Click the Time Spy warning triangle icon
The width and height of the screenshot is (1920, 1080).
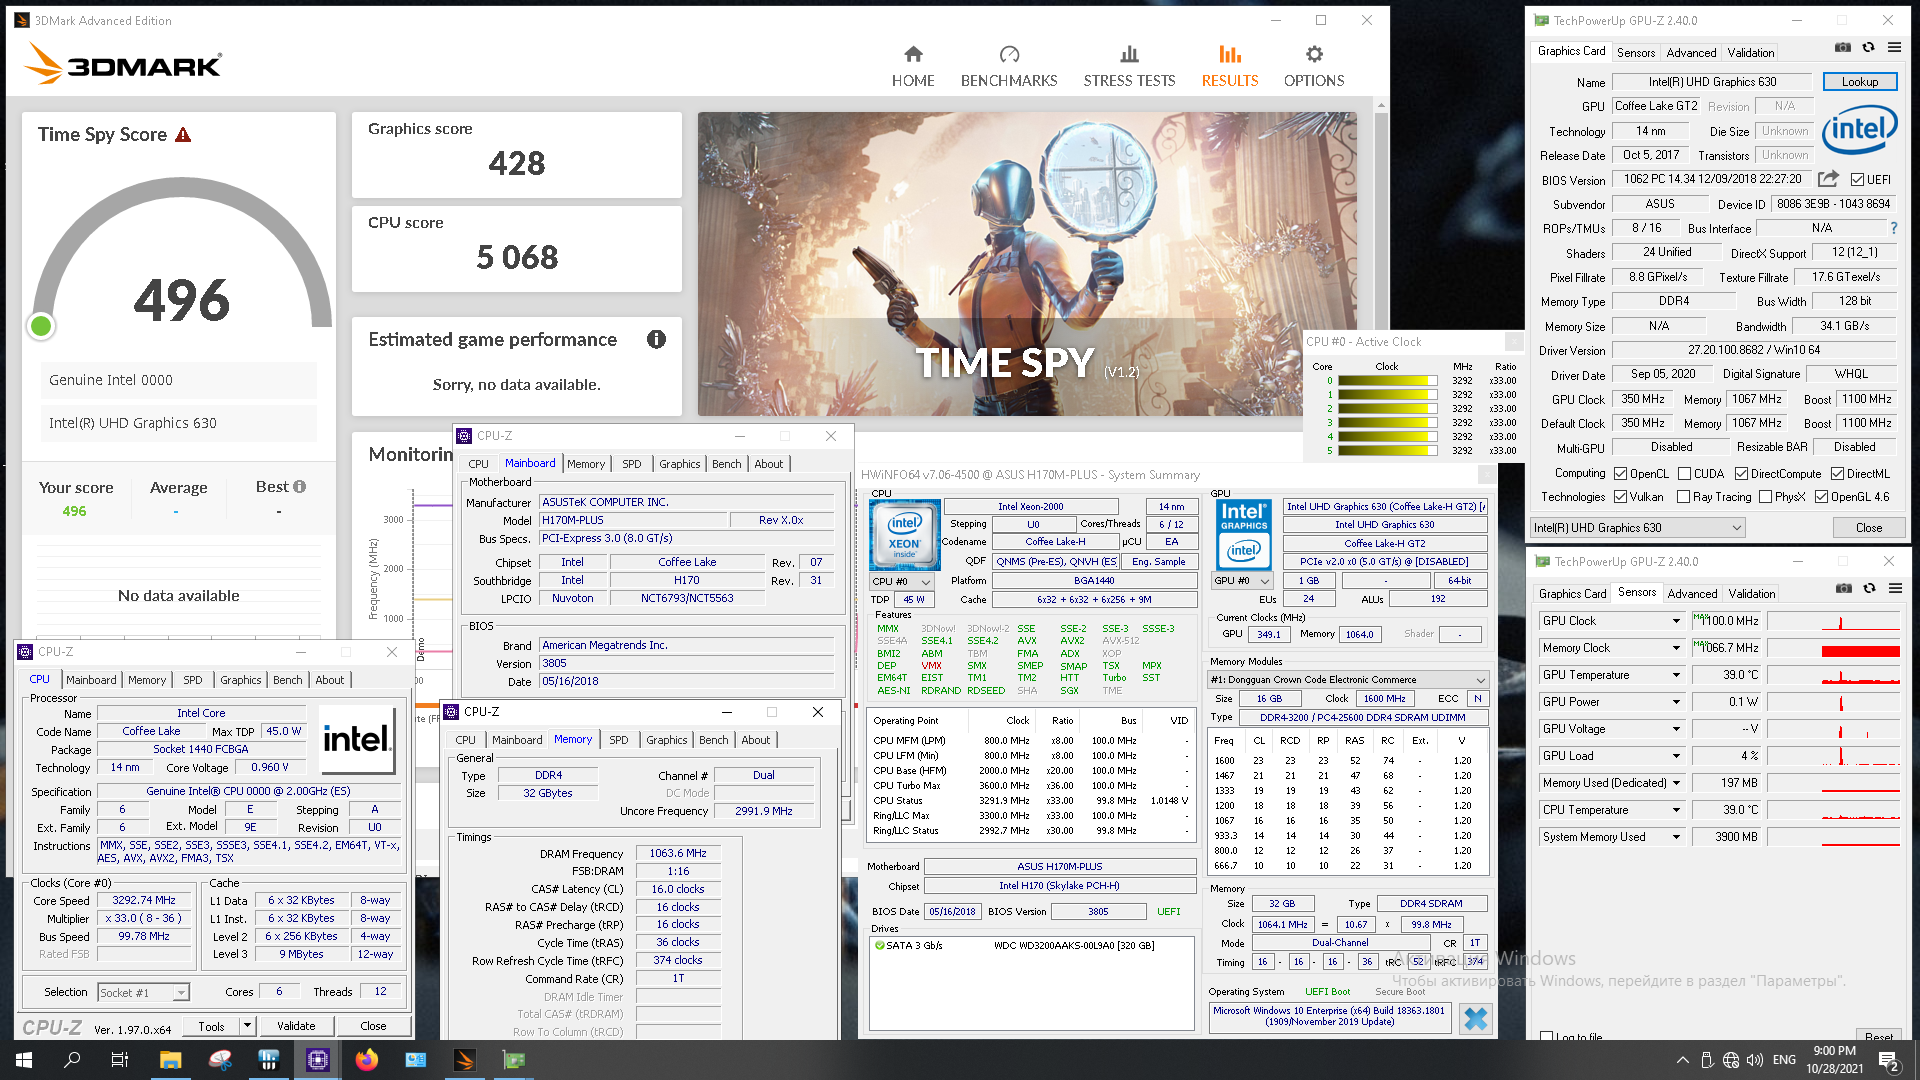(183, 135)
